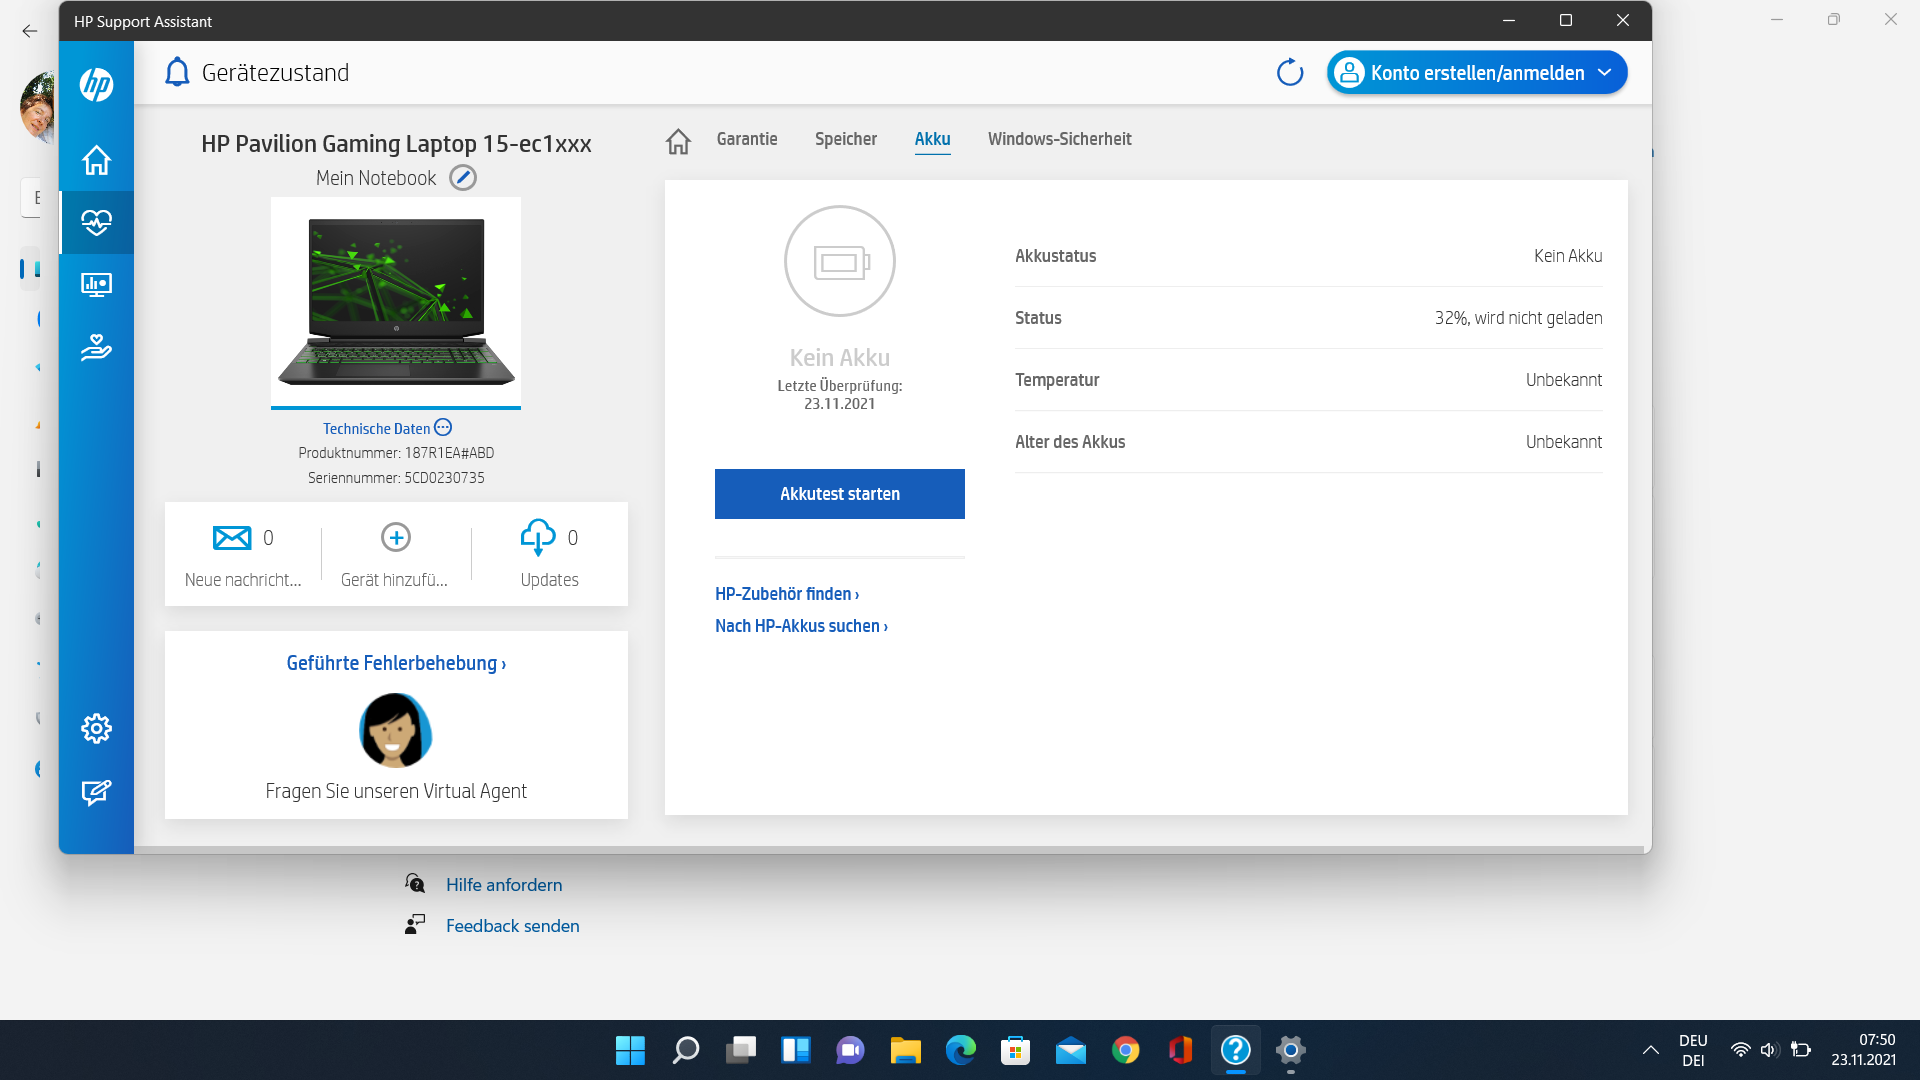
Task: Select the device health heartbeat icon
Action: coord(96,222)
